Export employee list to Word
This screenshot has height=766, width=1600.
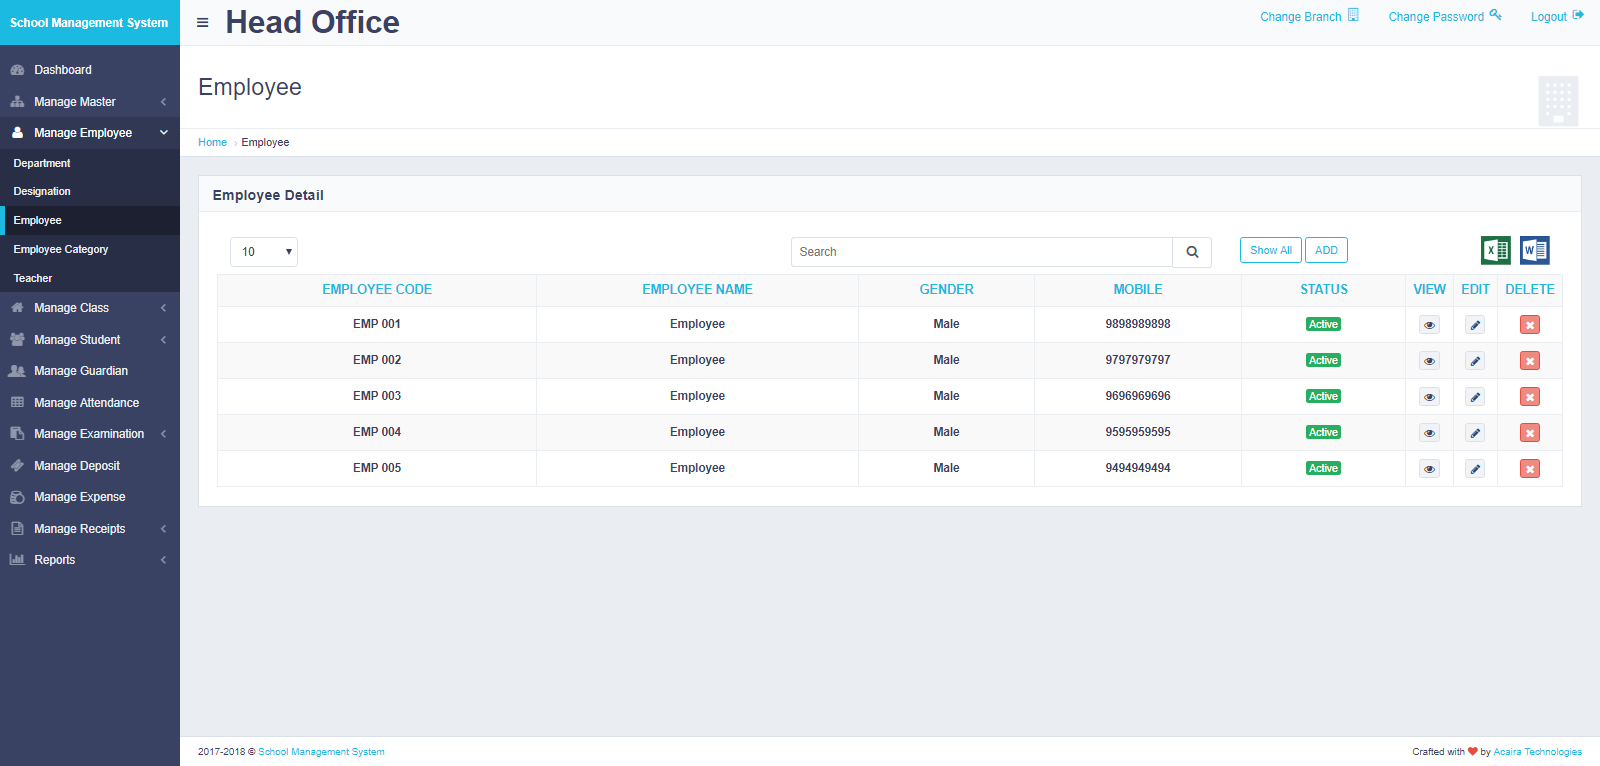[1534, 250]
